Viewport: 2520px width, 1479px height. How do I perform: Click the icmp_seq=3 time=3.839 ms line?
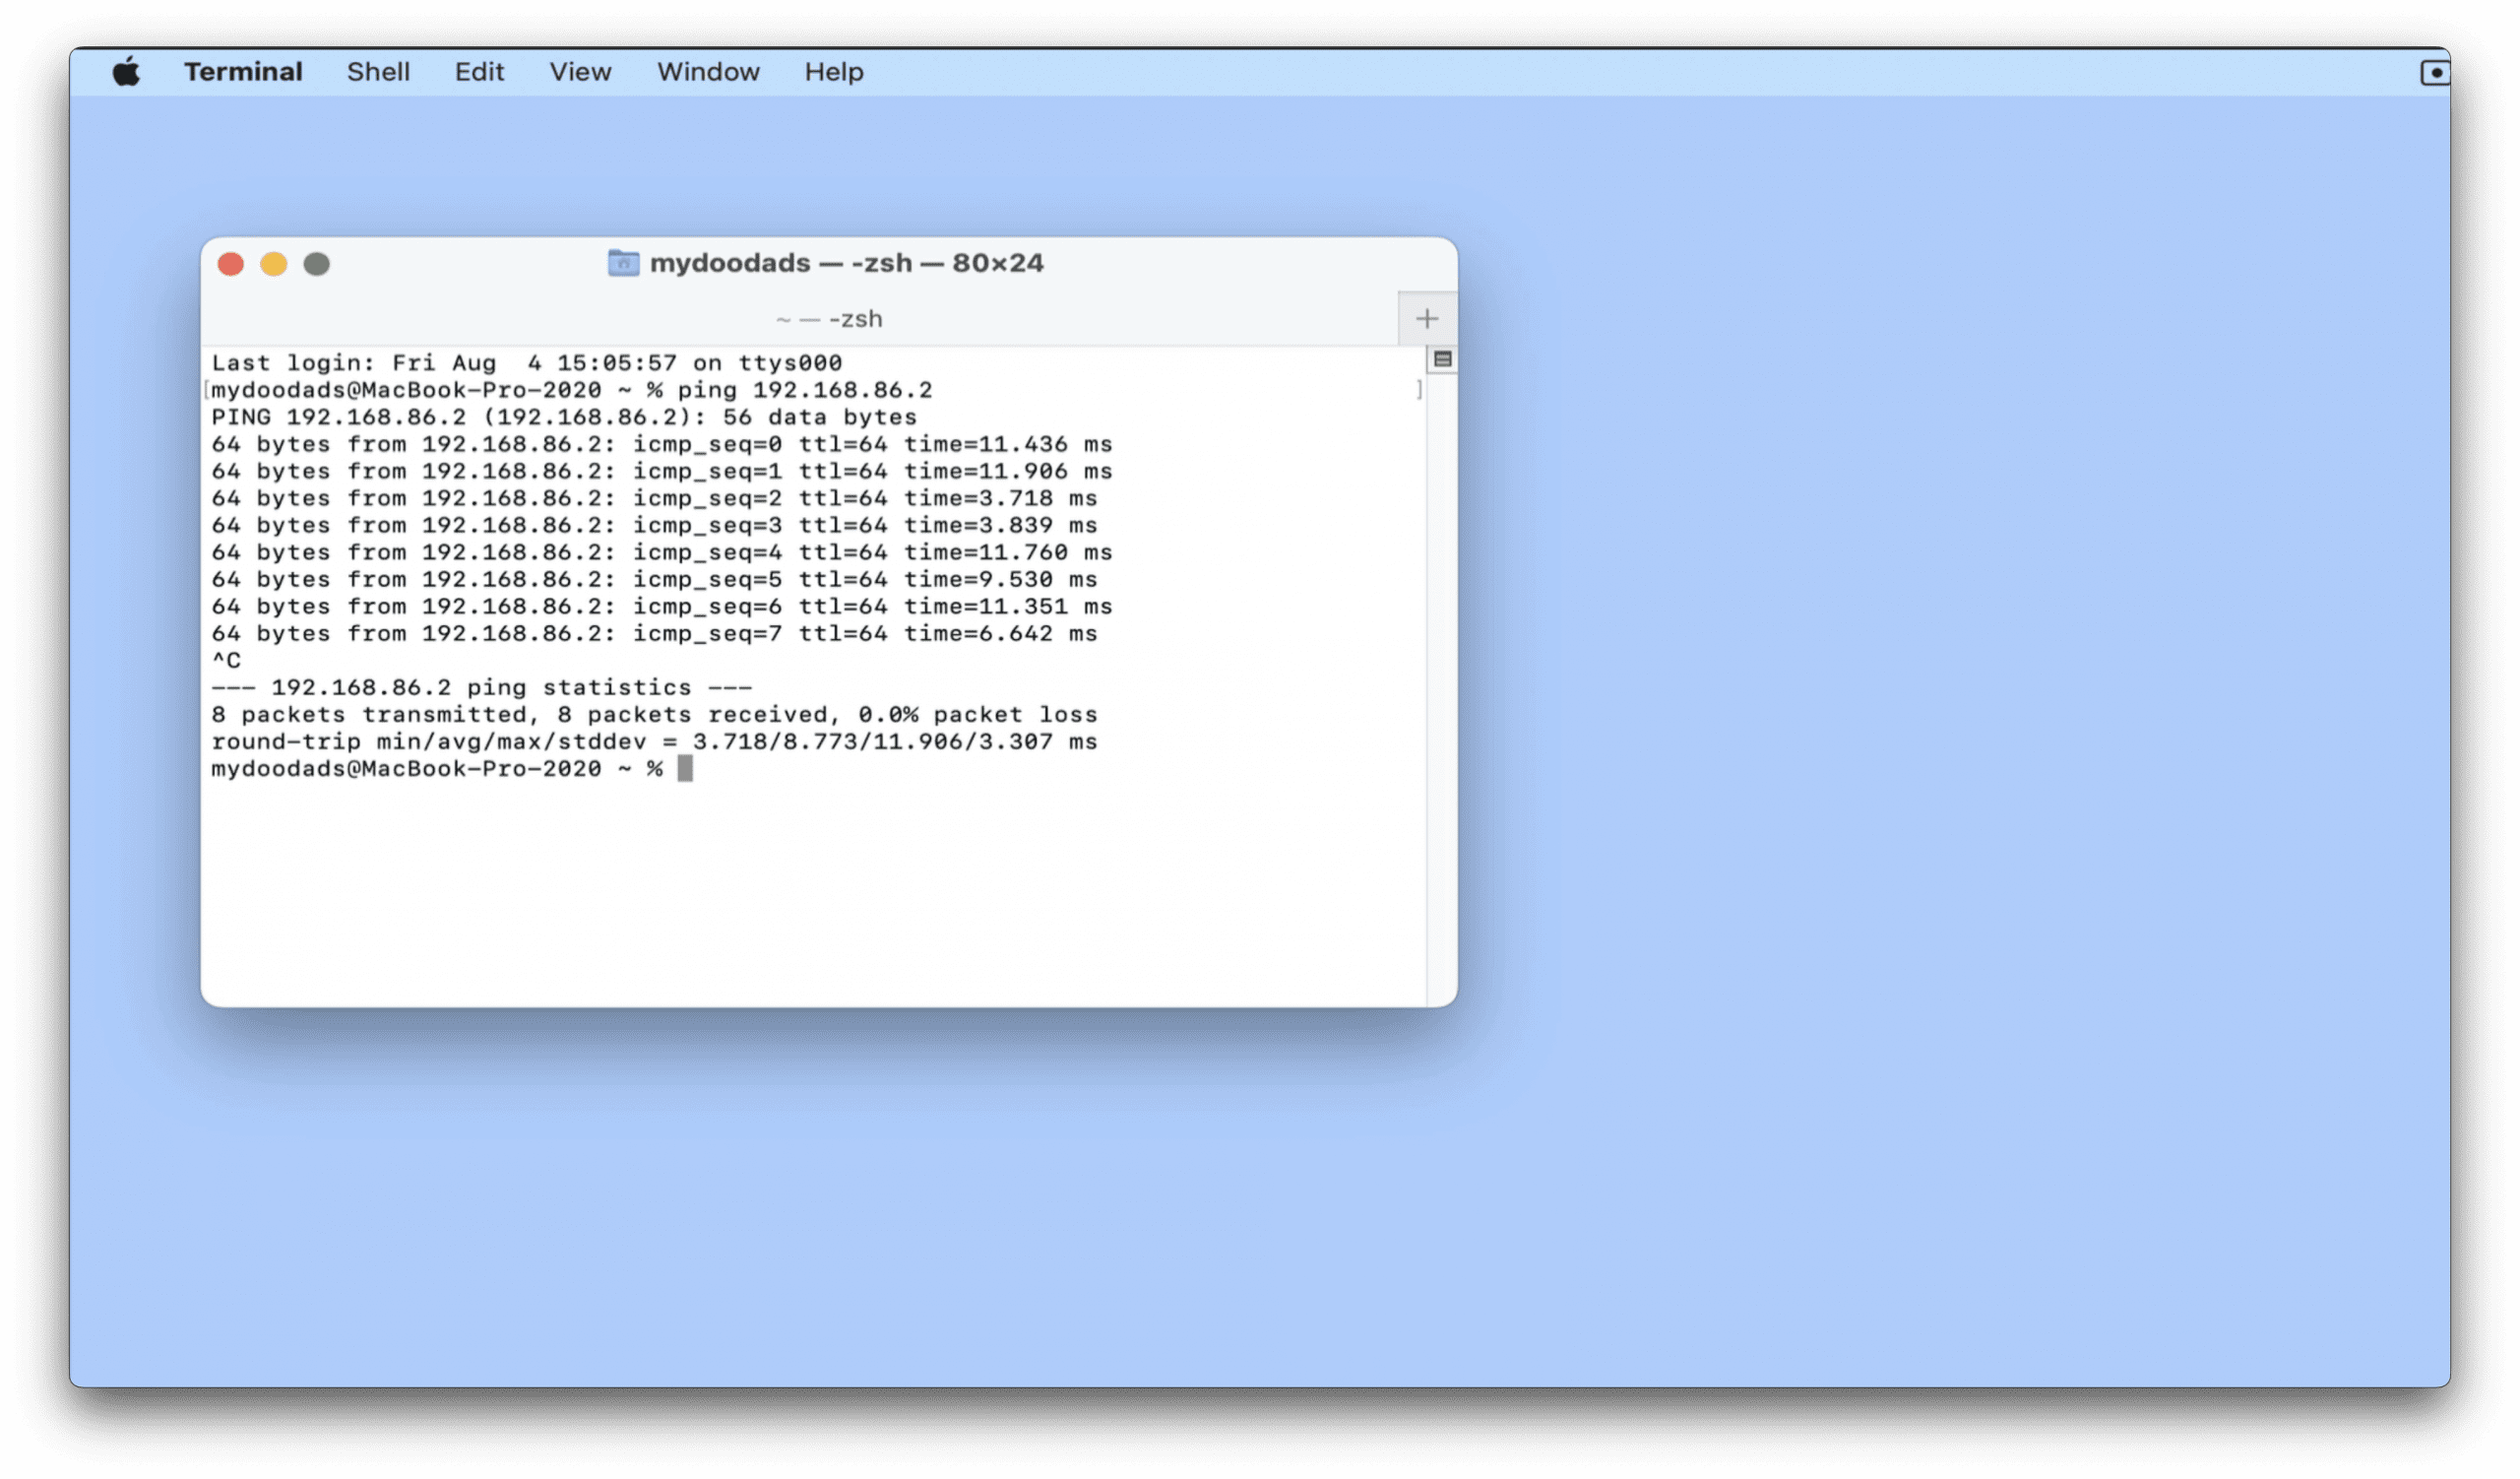tap(654, 525)
